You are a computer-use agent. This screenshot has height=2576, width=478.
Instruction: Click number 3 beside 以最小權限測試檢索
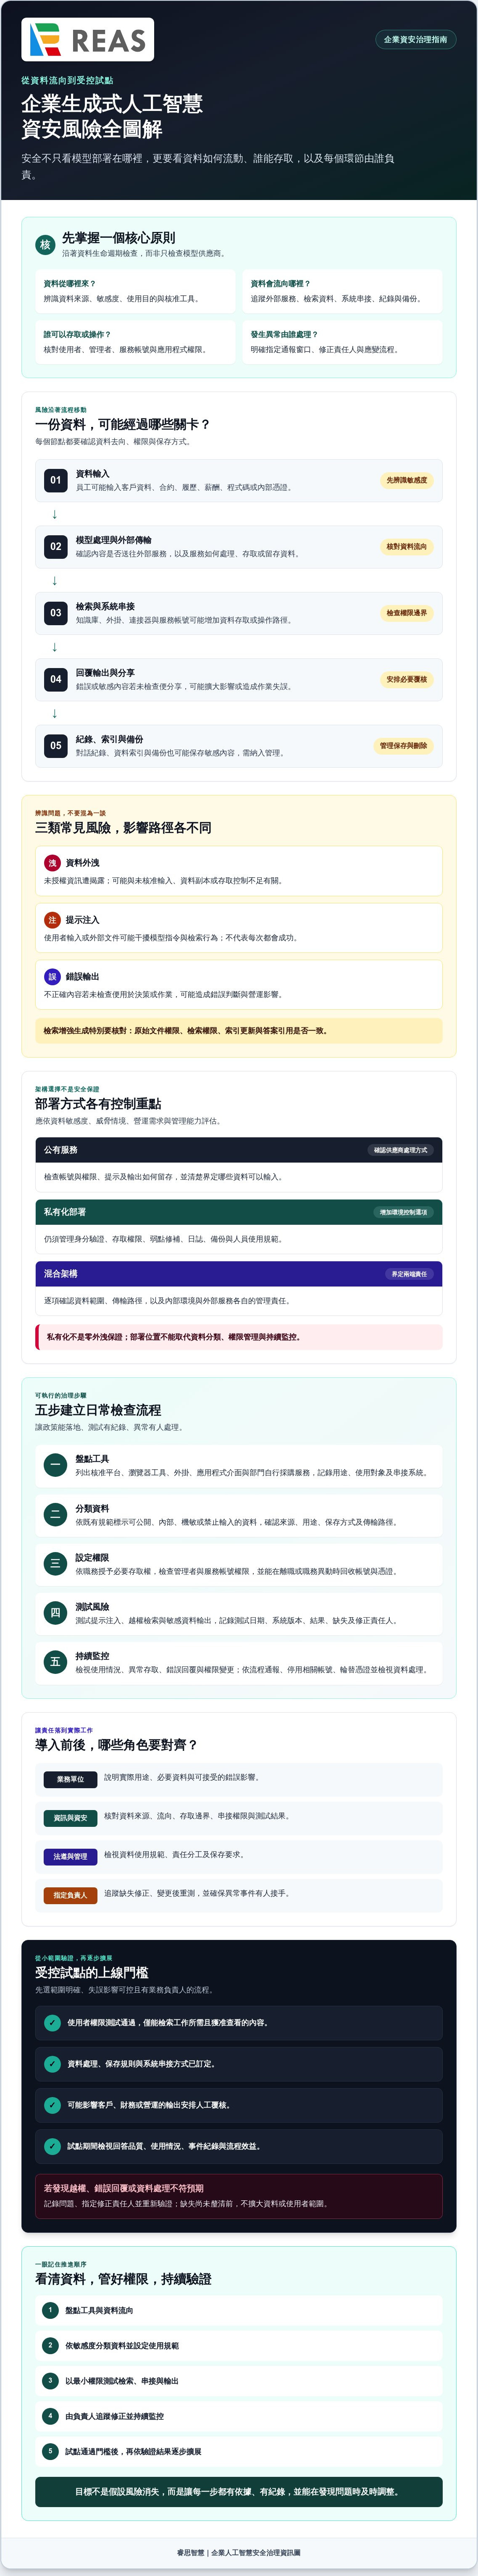pyautogui.click(x=51, y=2381)
